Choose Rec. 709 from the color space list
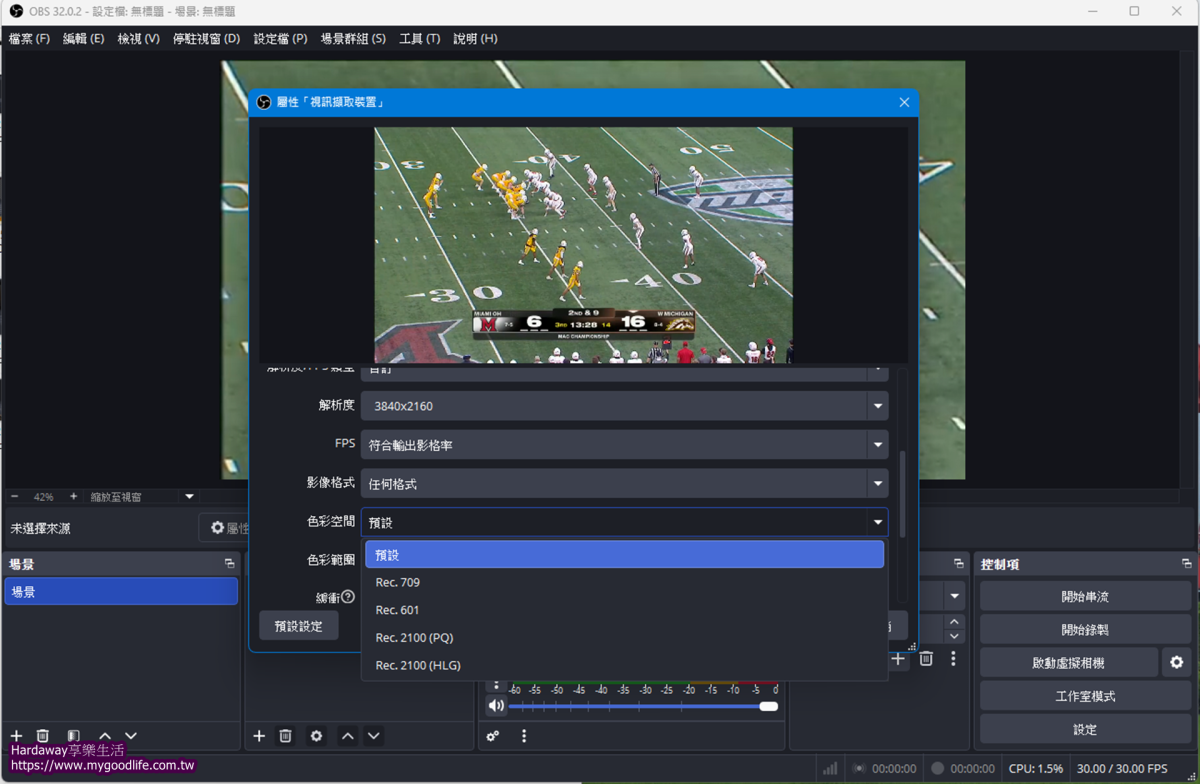This screenshot has height=784, width=1200. pos(398,582)
